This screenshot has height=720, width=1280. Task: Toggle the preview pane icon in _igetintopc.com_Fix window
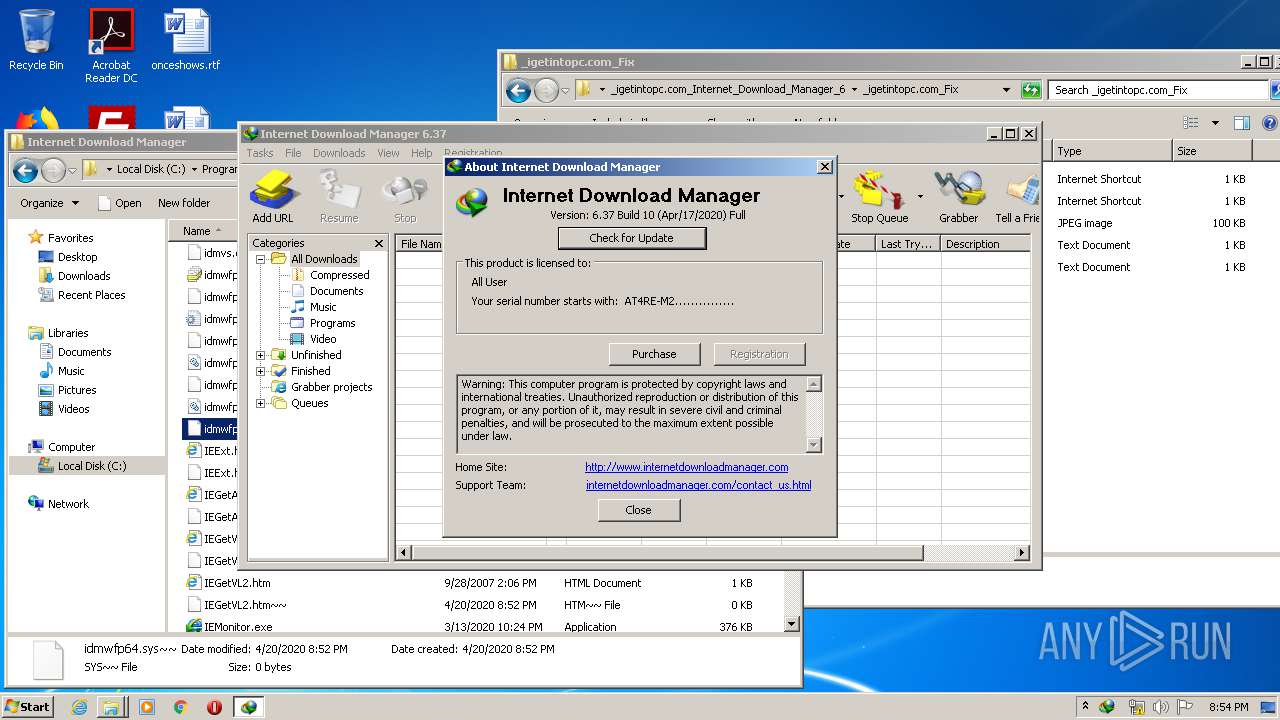pyautogui.click(x=1241, y=123)
